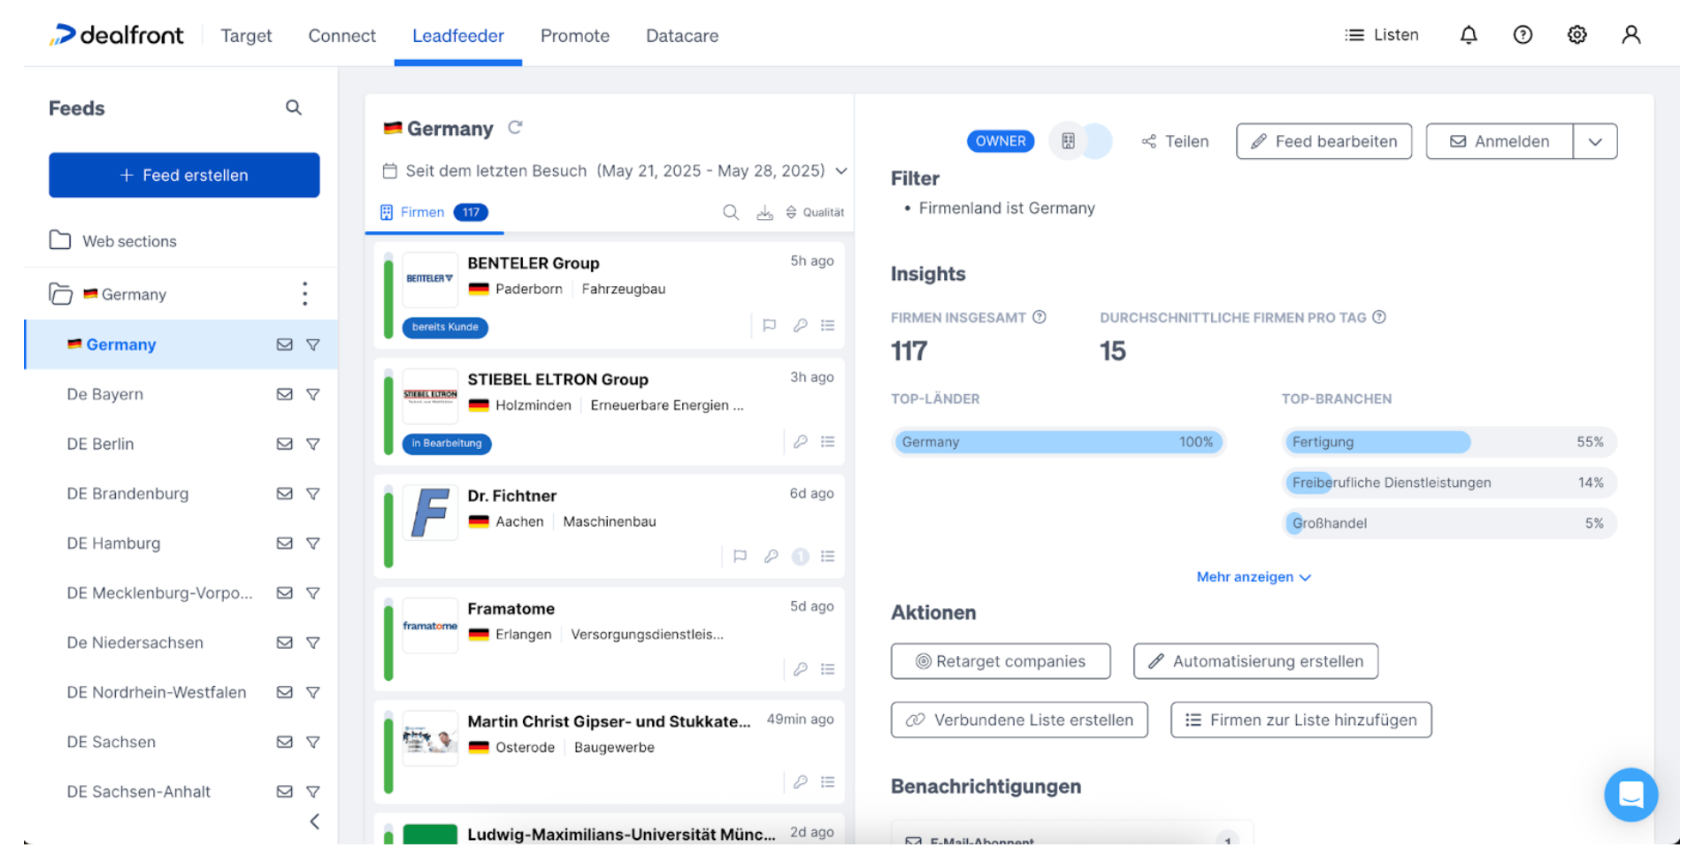Open Framatome company logo thumbnail
Viewport: 1694px width, 858px height.
click(430, 625)
